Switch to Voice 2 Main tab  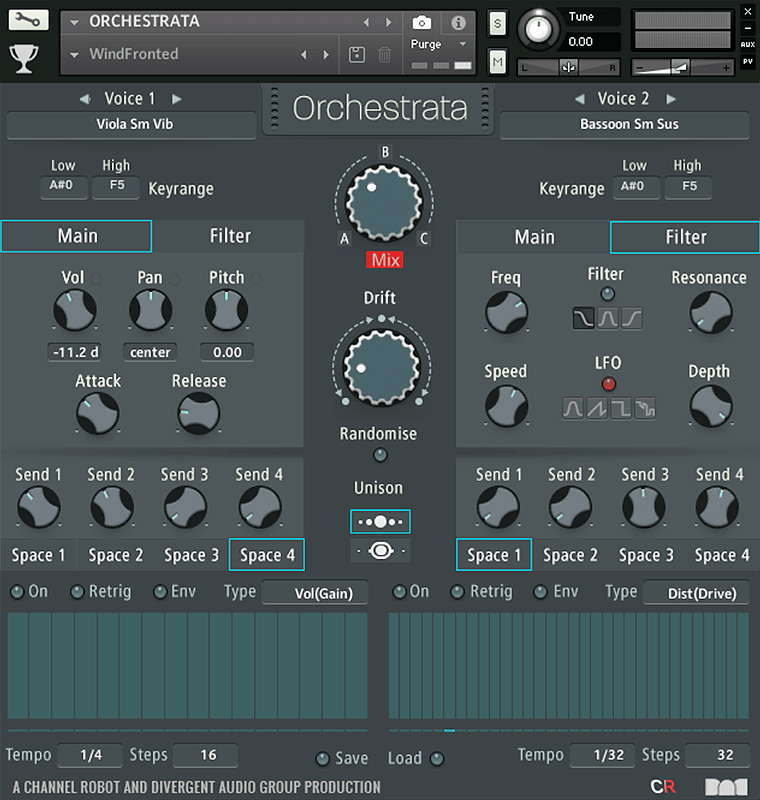tap(534, 237)
